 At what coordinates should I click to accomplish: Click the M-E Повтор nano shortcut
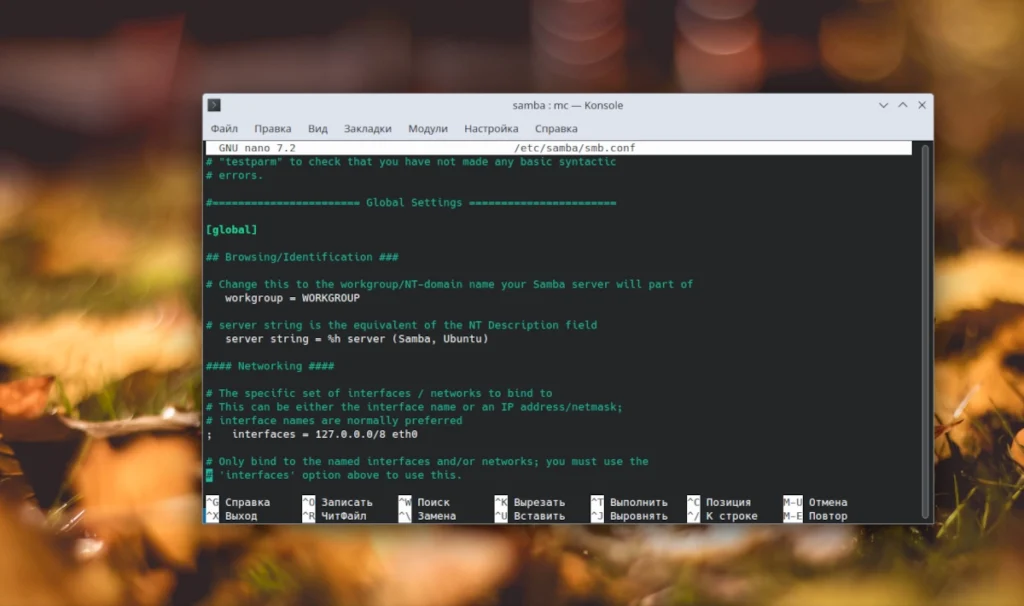[x=816, y=516]
